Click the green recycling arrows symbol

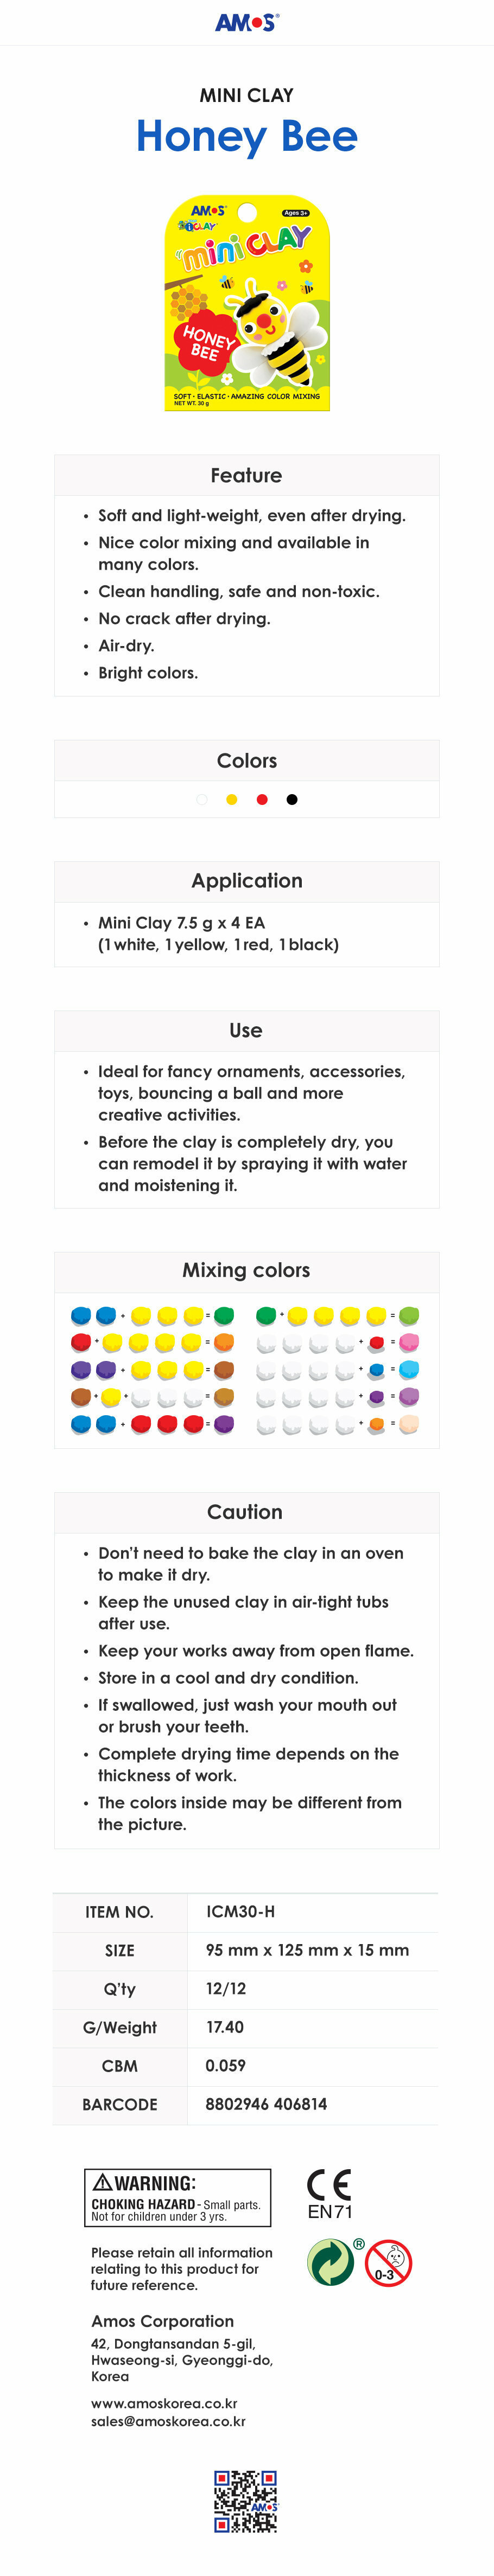(x=330, y=2262)
